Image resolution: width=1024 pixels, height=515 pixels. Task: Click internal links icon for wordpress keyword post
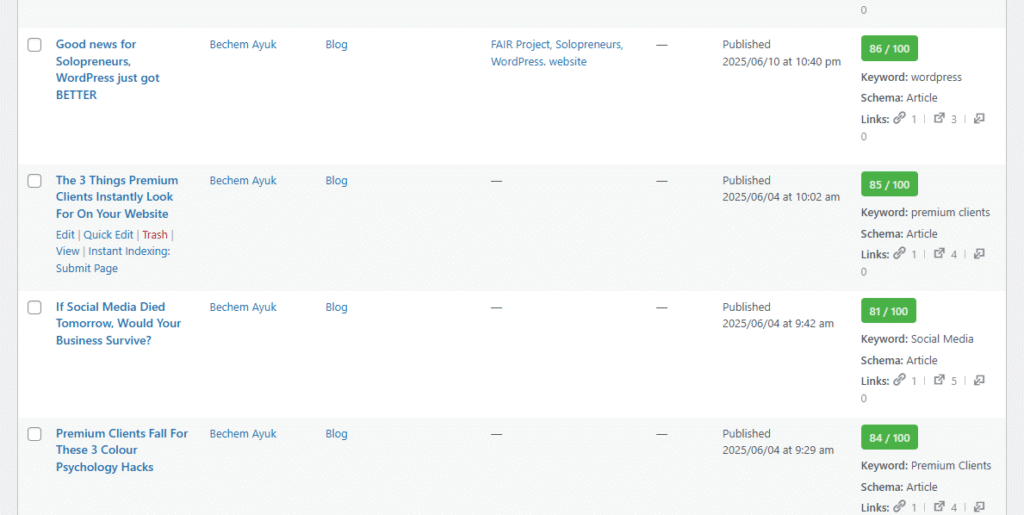899,118
